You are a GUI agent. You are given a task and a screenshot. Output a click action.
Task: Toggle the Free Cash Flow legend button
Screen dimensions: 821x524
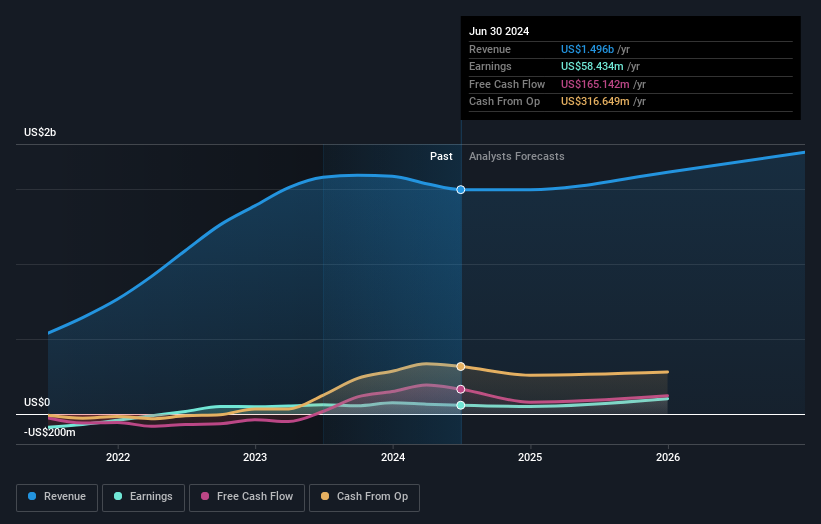coord(247,497)
